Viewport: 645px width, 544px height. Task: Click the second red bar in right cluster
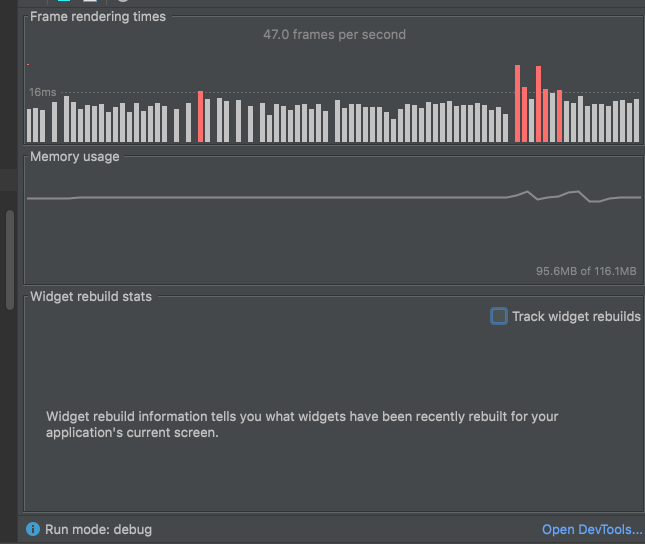point(524,114)
